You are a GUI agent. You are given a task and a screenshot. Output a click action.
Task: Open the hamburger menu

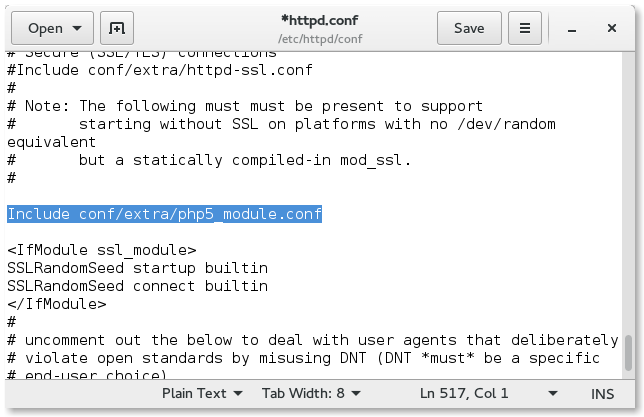point(524,28)
